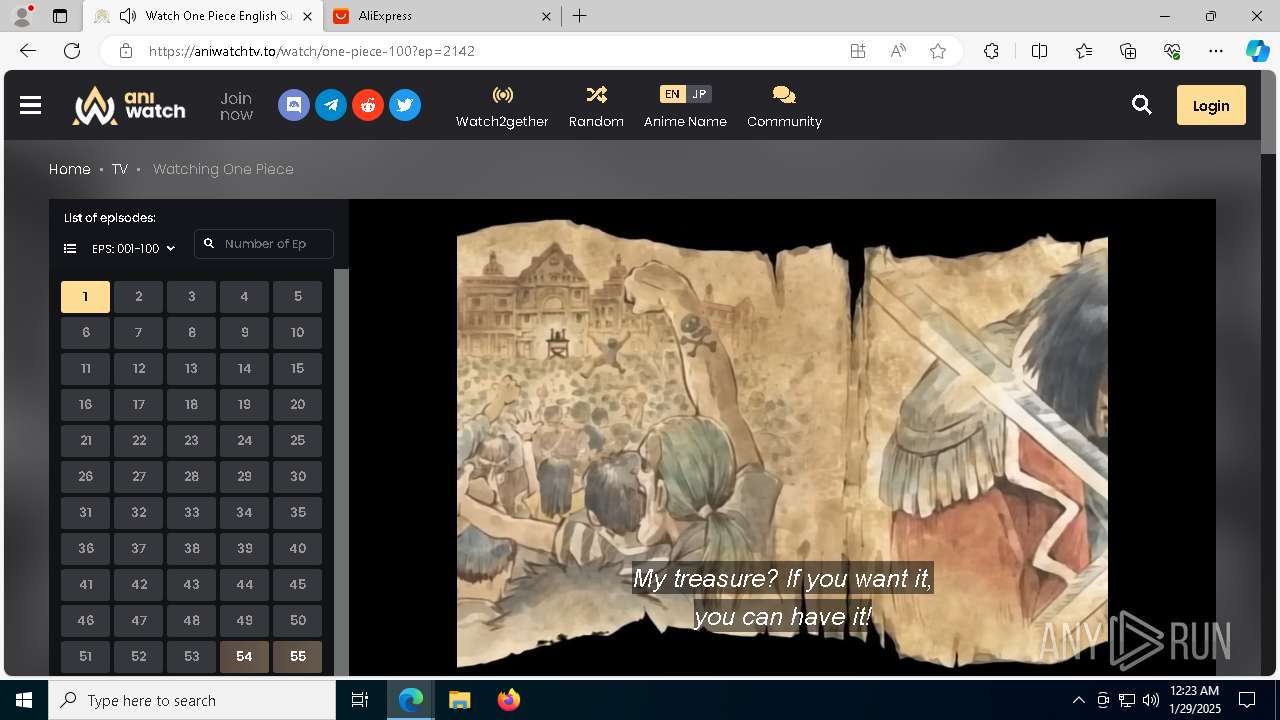The image size is (1280, 720).
Task: Toggle anime name language to JP
Action: coord(699,94)
